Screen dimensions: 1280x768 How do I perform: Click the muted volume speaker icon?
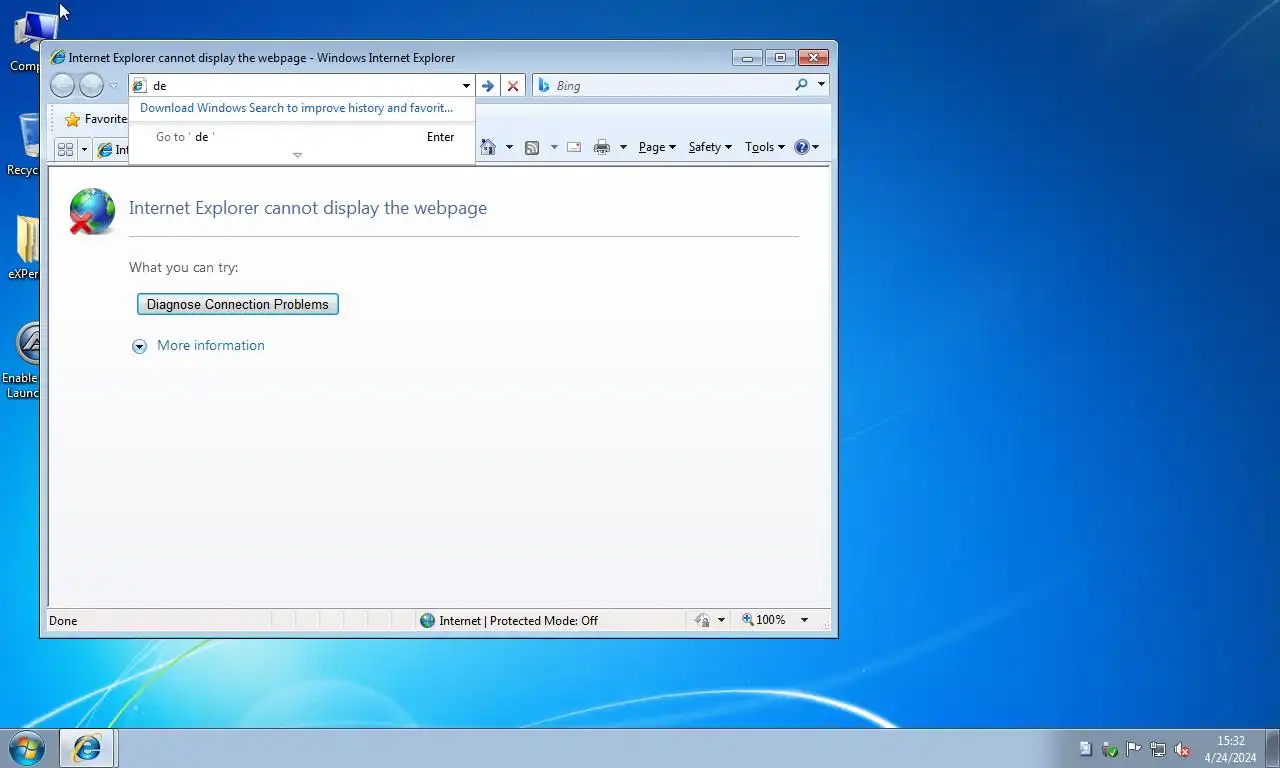1182,749
